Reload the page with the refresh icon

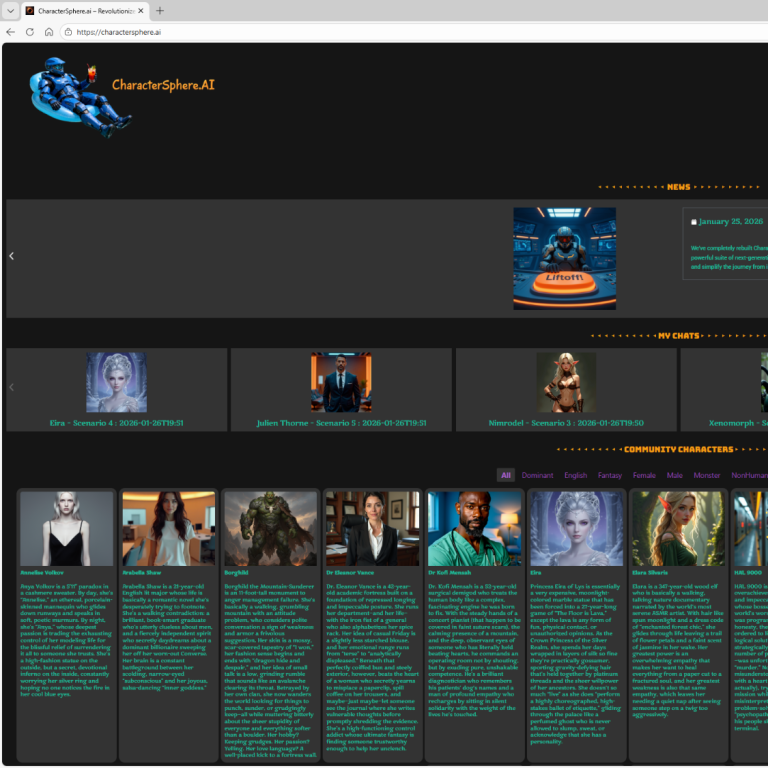(x=30, y=32)
